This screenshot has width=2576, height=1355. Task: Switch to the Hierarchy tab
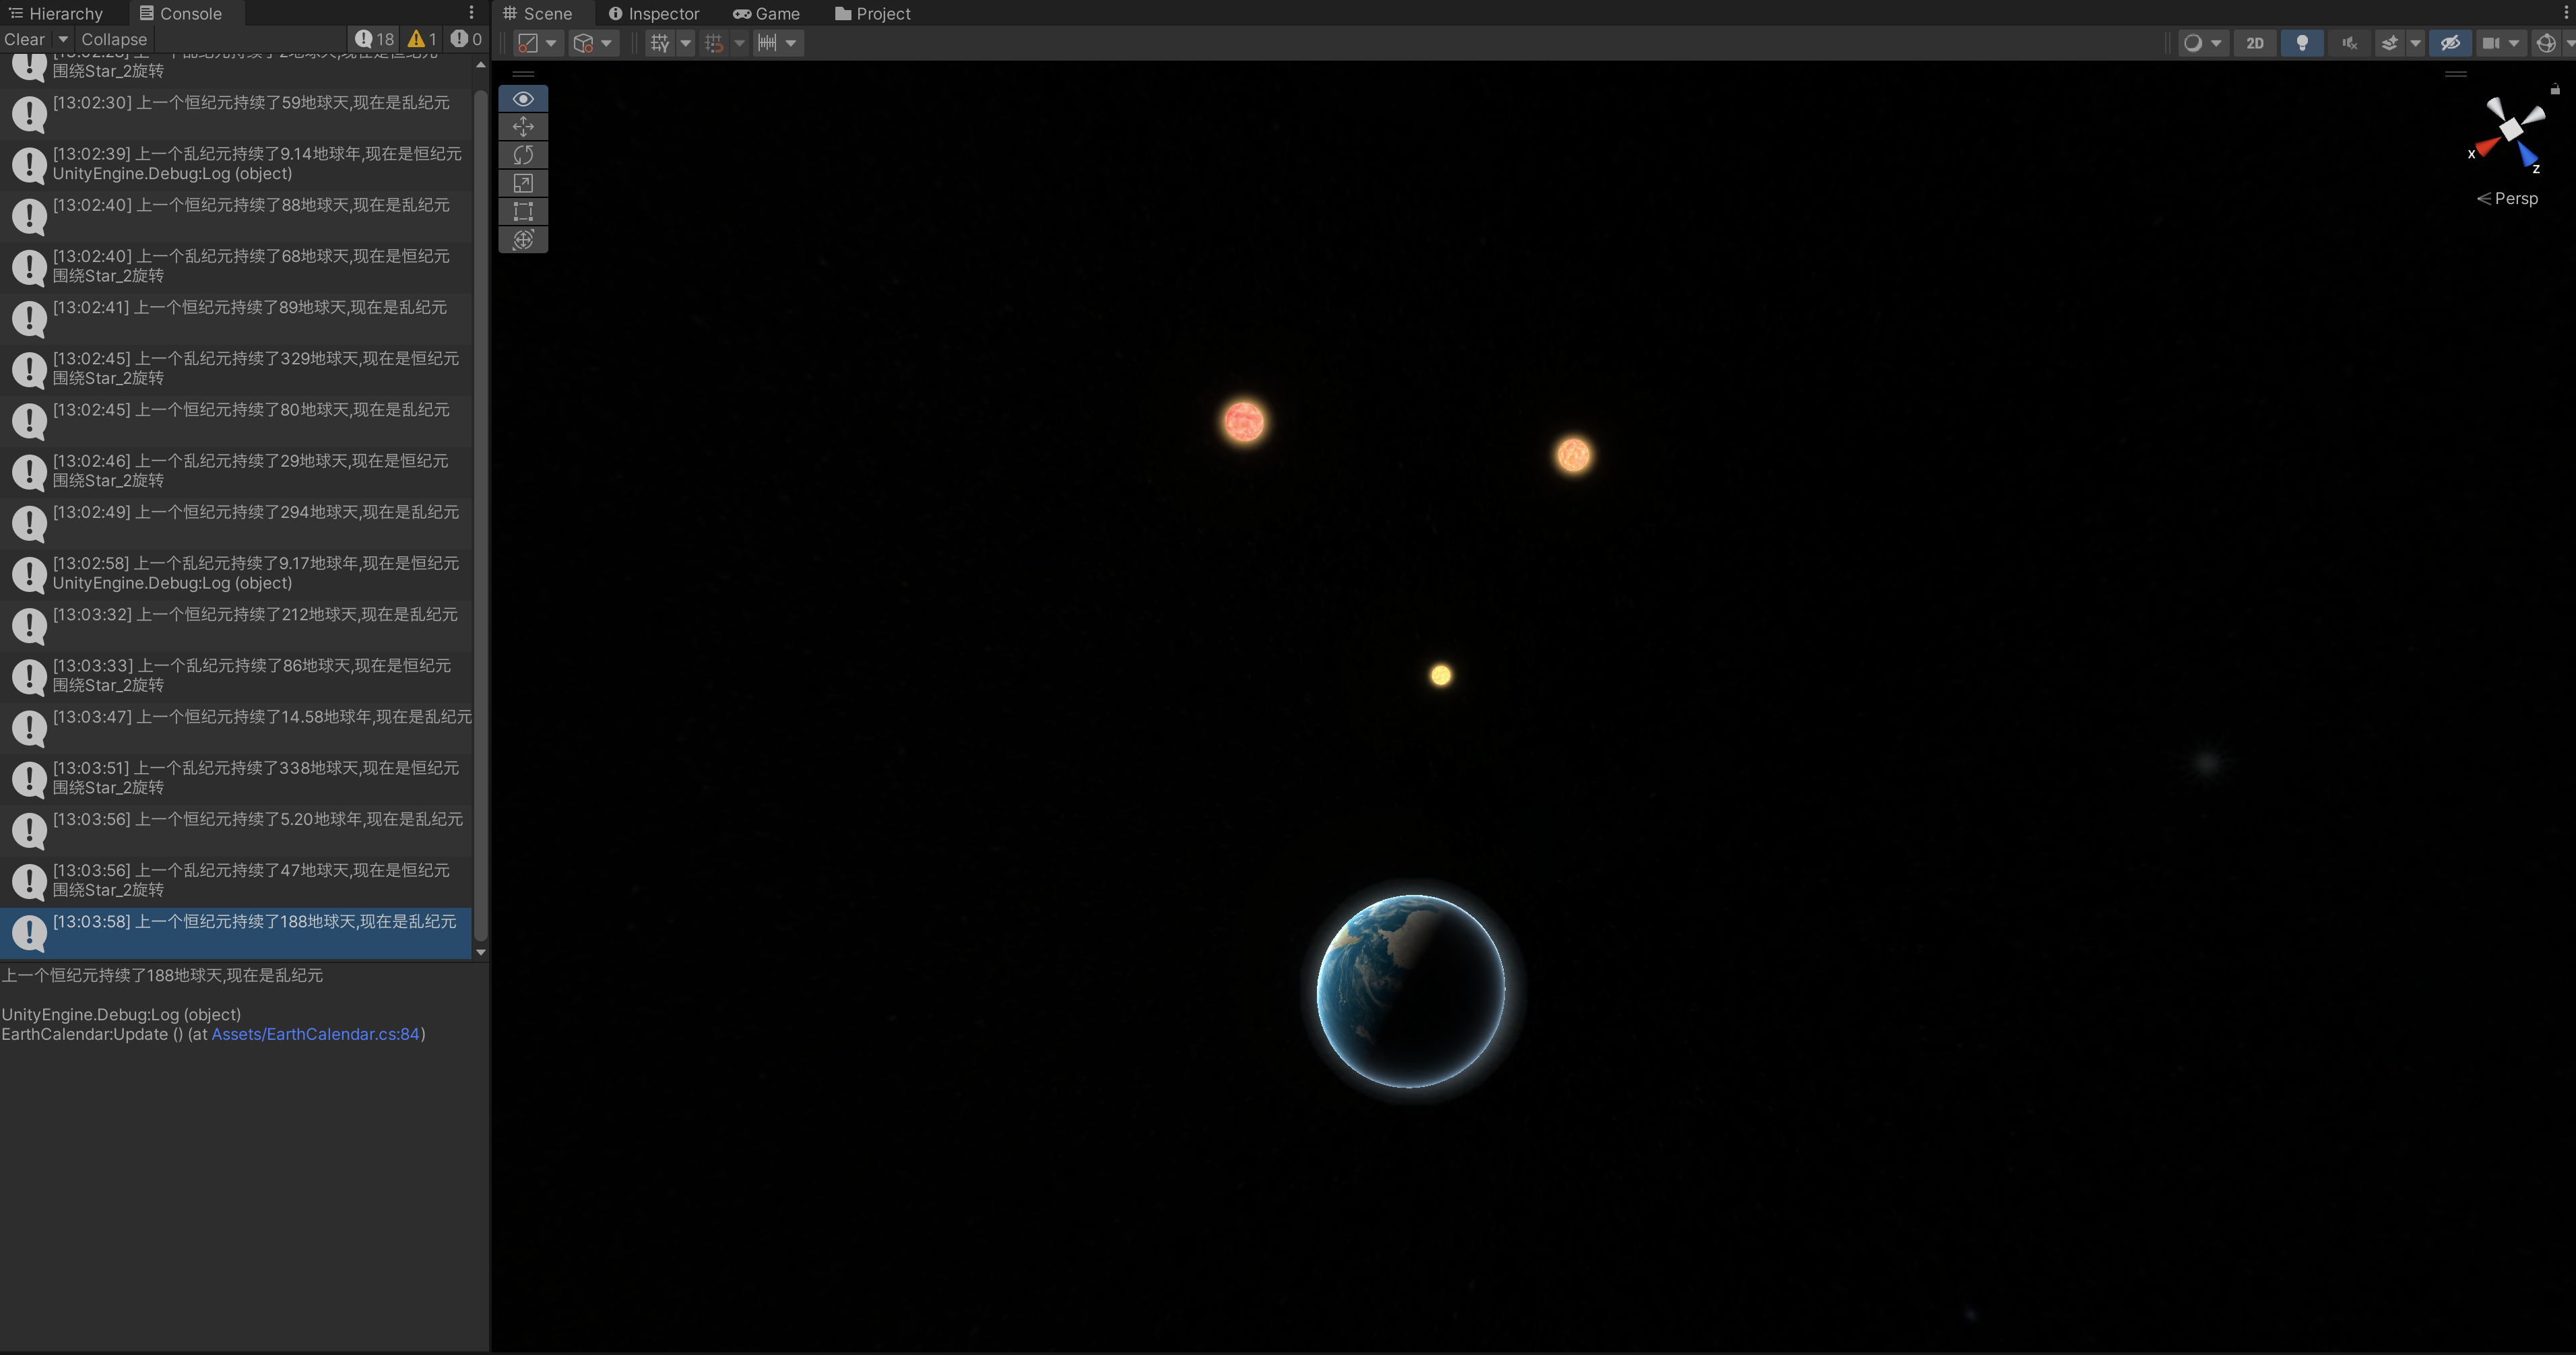pos(57,13)
